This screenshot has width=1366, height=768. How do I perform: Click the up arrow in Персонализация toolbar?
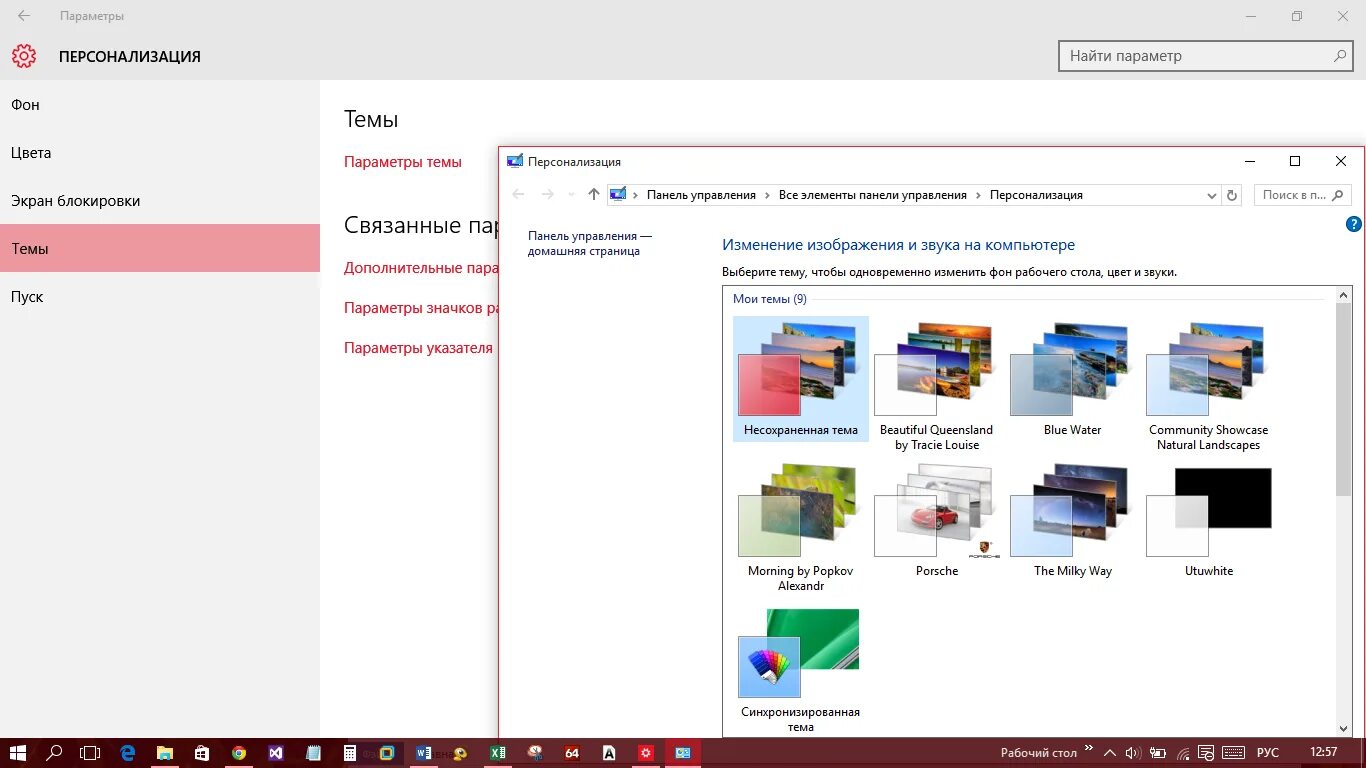click(594, 195)
